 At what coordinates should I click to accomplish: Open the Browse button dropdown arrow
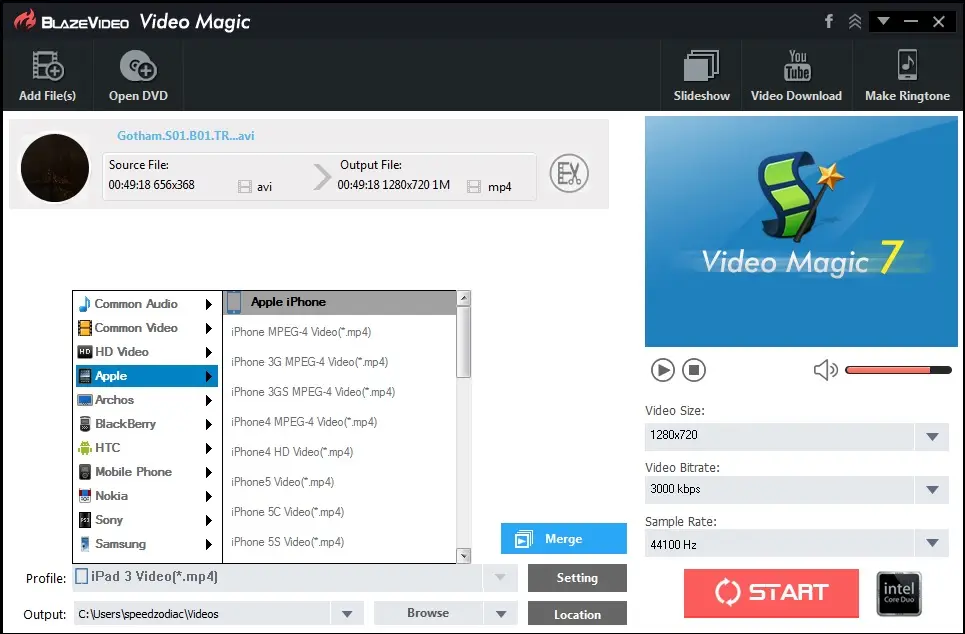(x=501, y=614)
